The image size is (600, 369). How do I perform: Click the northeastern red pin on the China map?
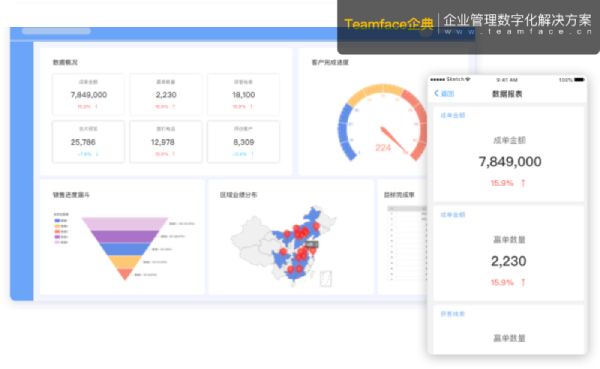point(316,226)
